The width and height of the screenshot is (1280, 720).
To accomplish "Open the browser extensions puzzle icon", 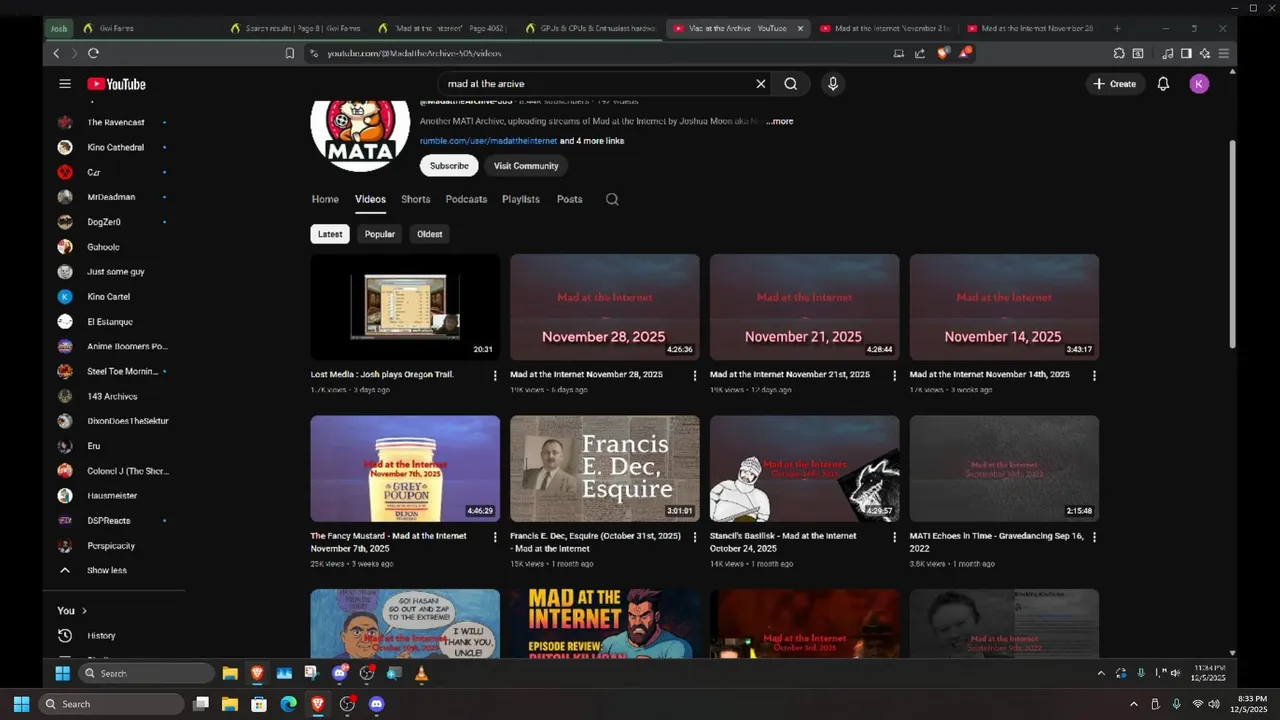I will click(x=1119, y=53).
